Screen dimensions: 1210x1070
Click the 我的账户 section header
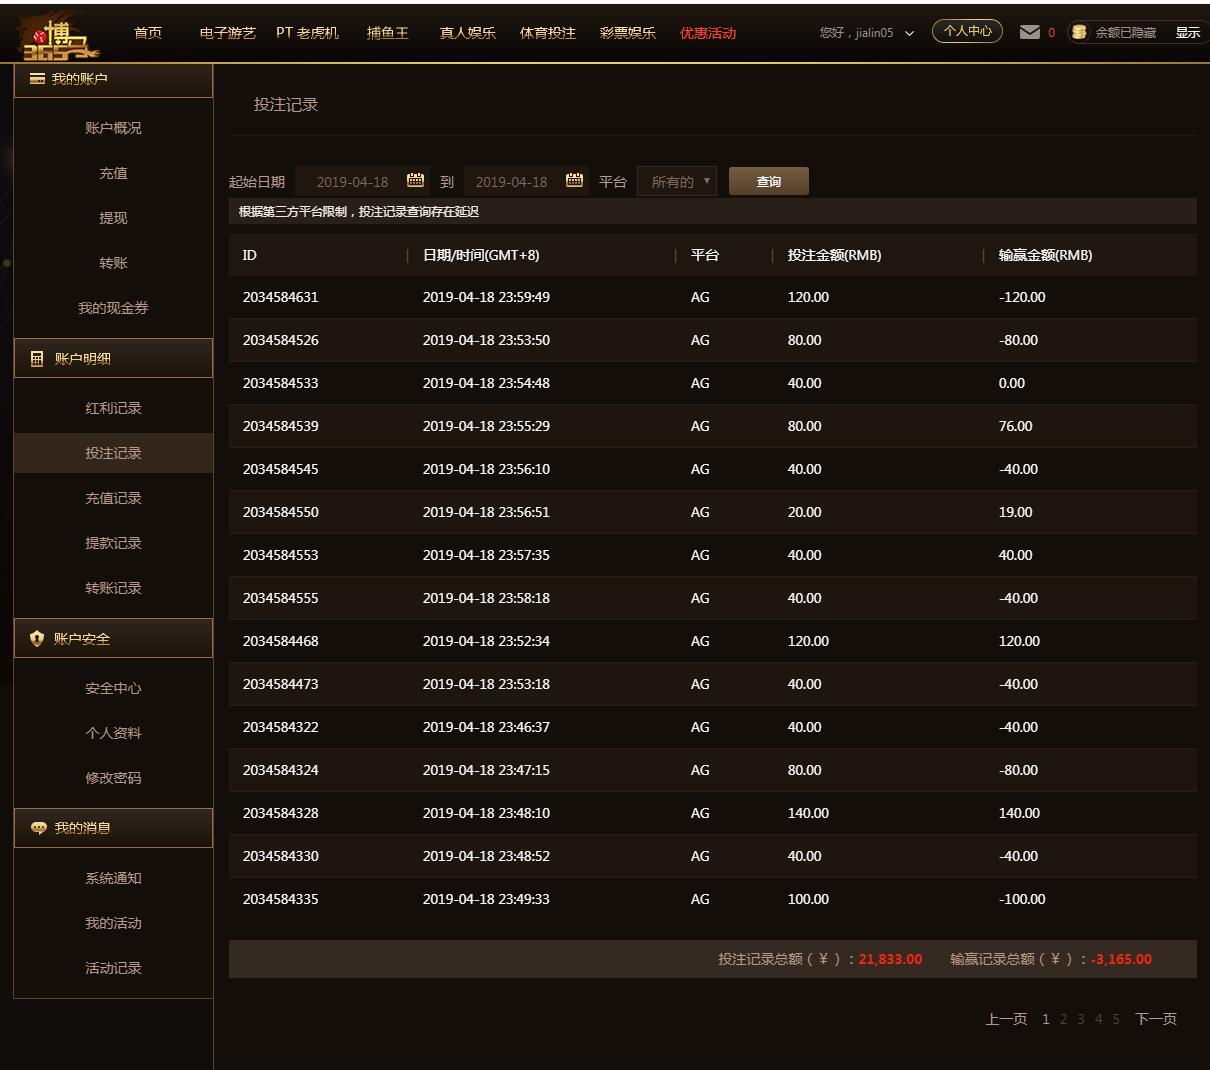click(x=113, y=79)
